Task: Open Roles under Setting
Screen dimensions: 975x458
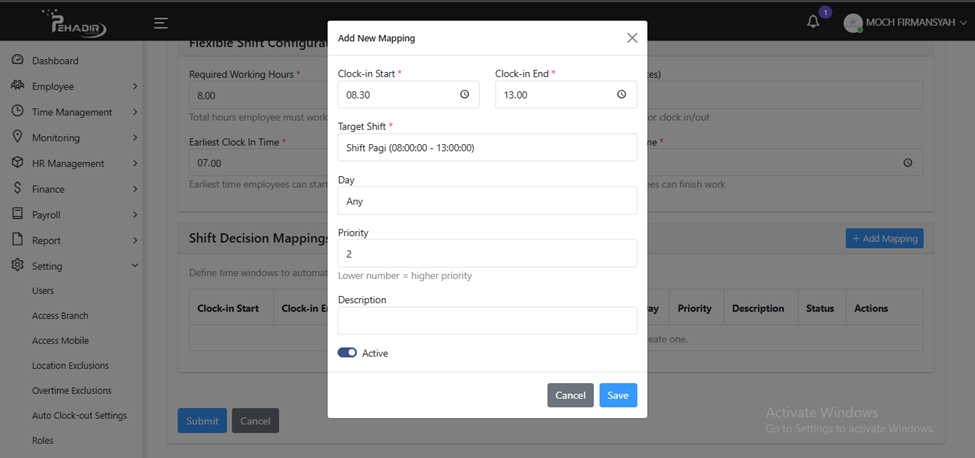Action: click(x=43, y=440)
